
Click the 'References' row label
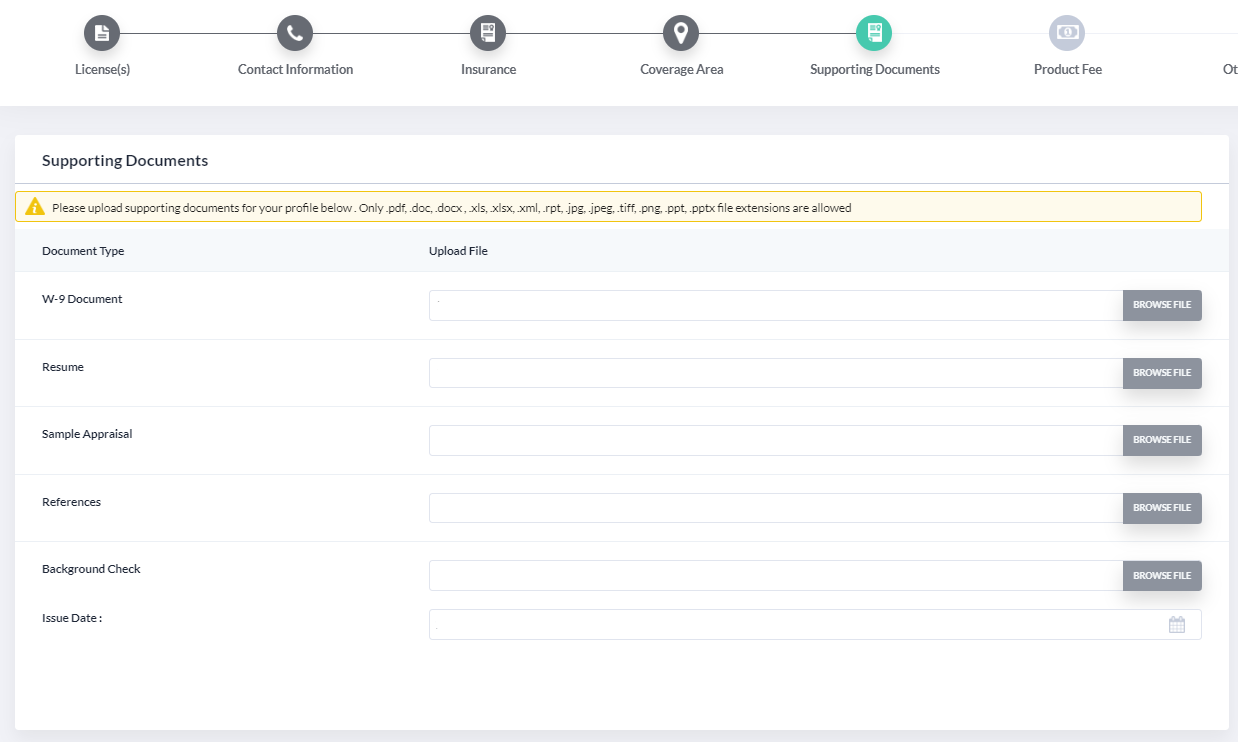pyautogui.click(x=71, y=502)
